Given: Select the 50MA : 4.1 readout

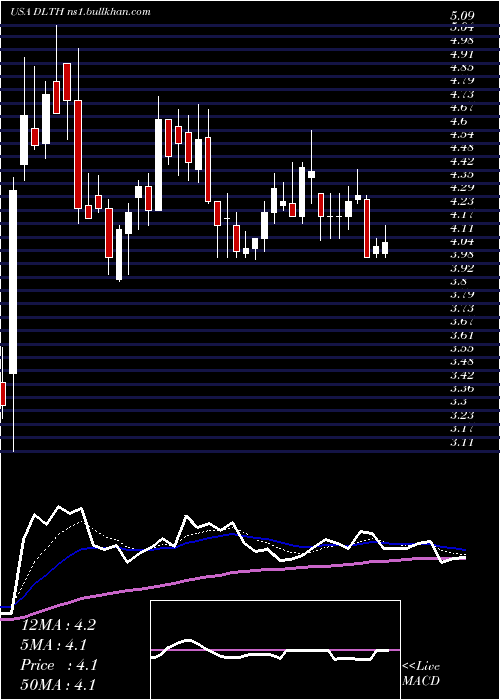Looking at the screenshot, I should [x=58, y=685].
